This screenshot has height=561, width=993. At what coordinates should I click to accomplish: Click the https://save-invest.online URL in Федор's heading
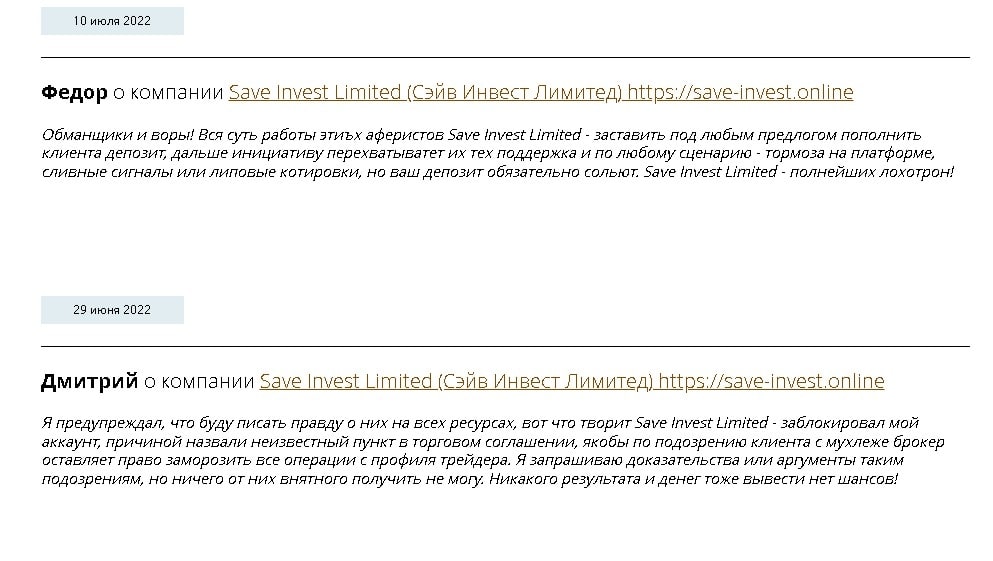[740, 93]
